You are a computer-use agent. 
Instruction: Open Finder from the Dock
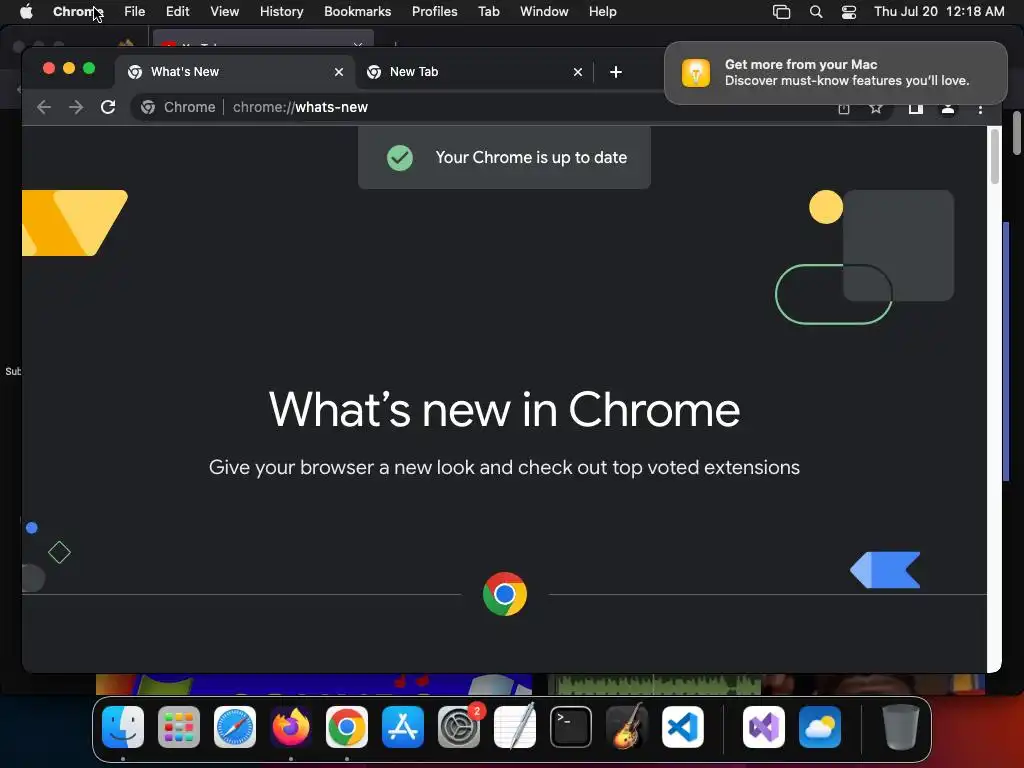point(123,727)
